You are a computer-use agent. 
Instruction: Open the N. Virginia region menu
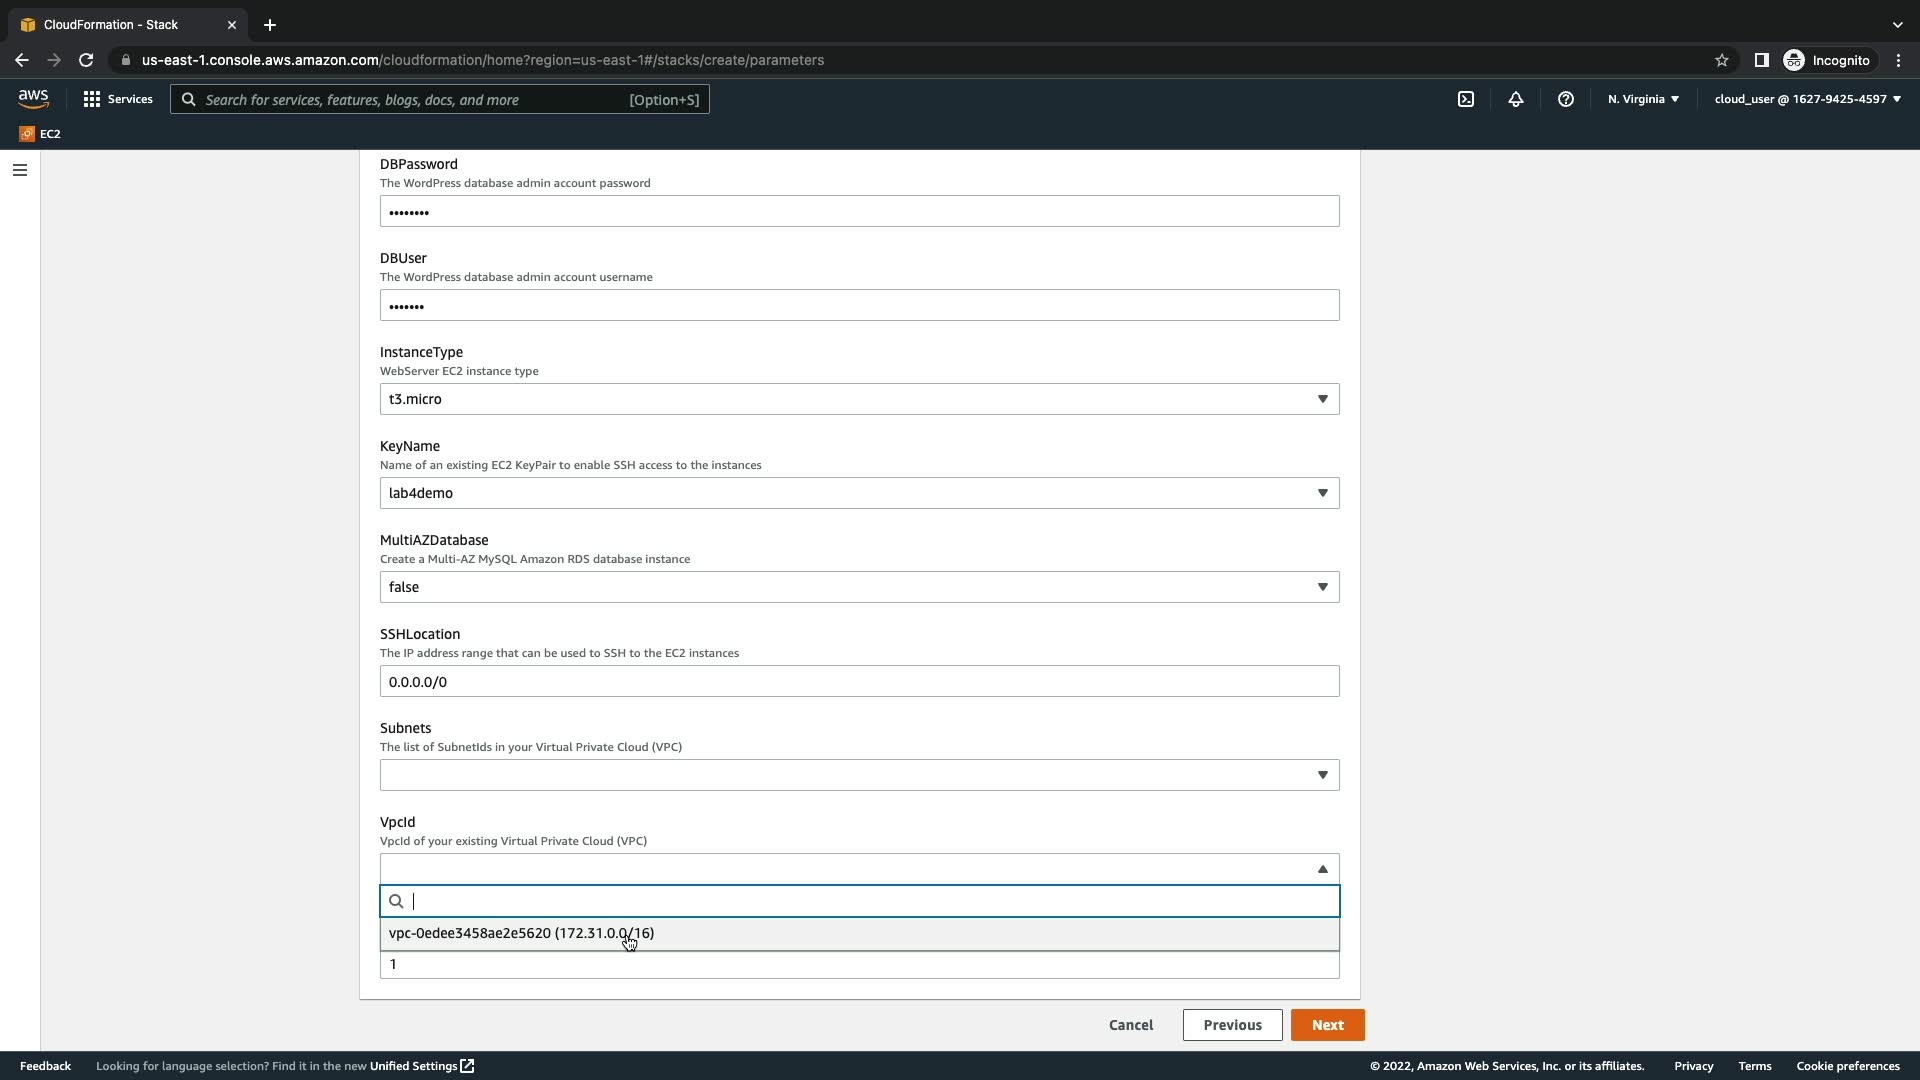1643,99
